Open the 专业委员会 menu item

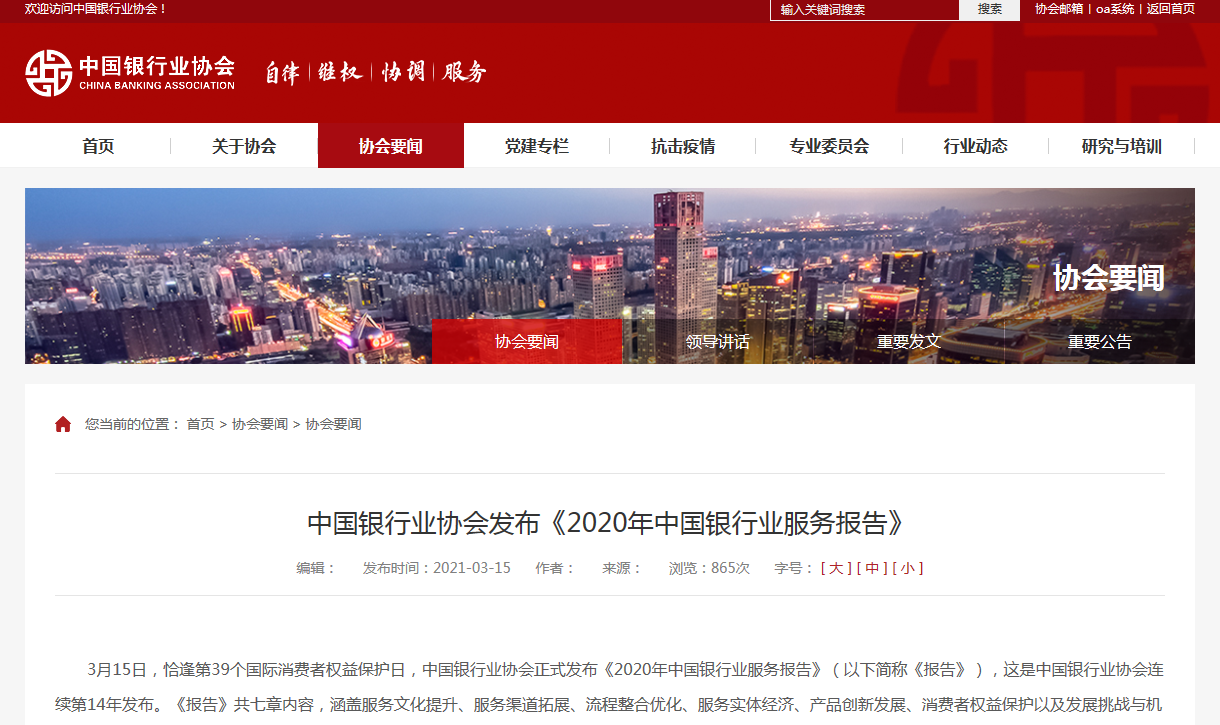tap(829, 146)
